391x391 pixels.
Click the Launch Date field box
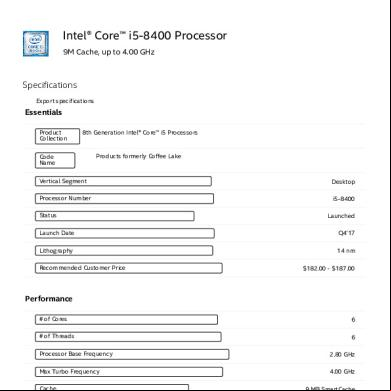coord(125,233)
